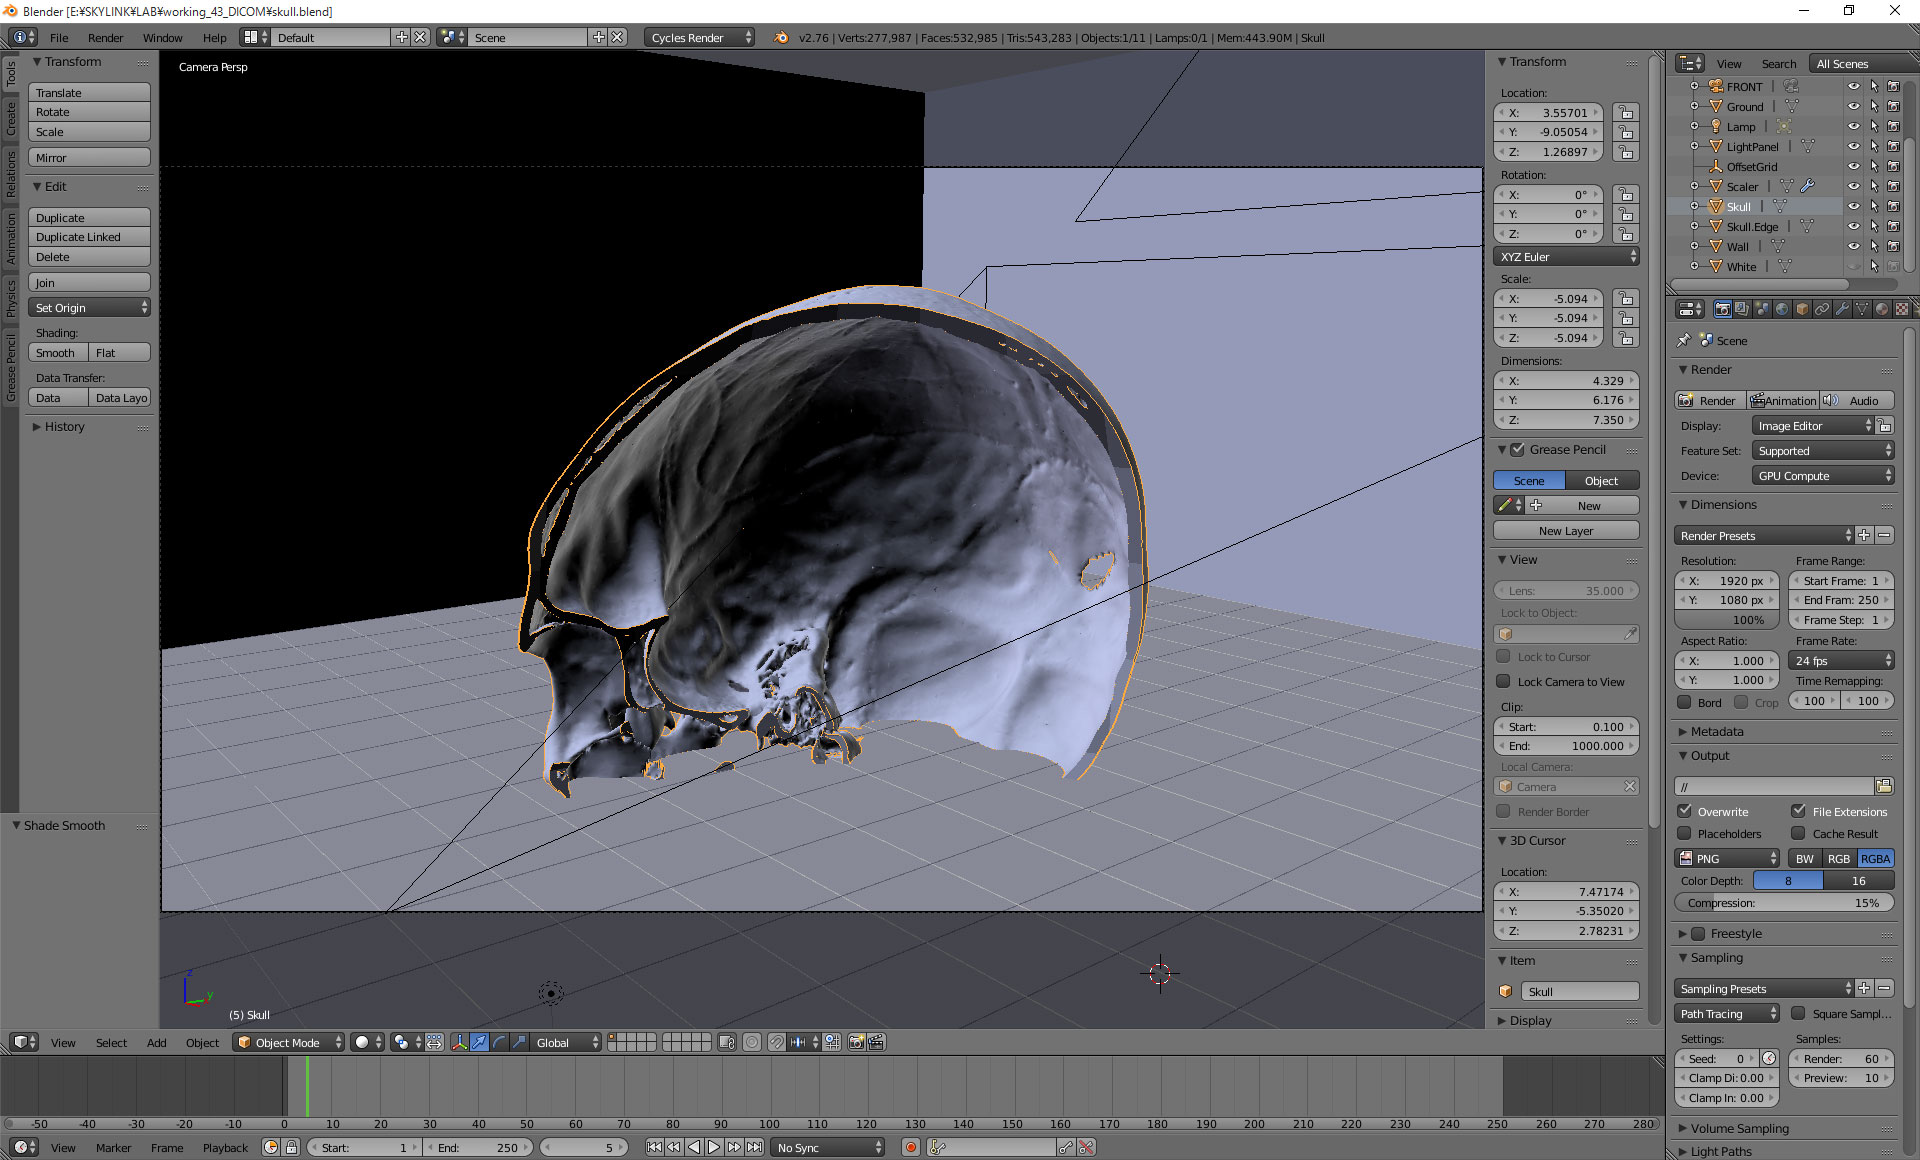Select the Translate tool in toolbar
The height and width of the screenshot is (1160, 1920).
click(x=89, y=92)
